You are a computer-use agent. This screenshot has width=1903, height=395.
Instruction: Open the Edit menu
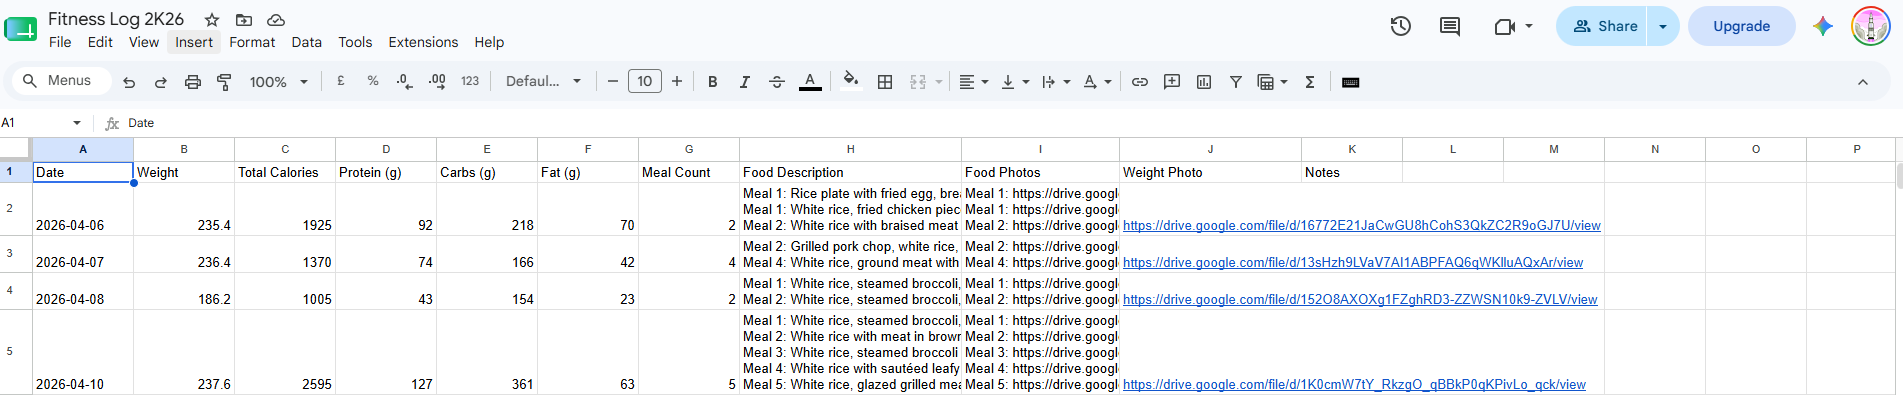tap(100, 42)
